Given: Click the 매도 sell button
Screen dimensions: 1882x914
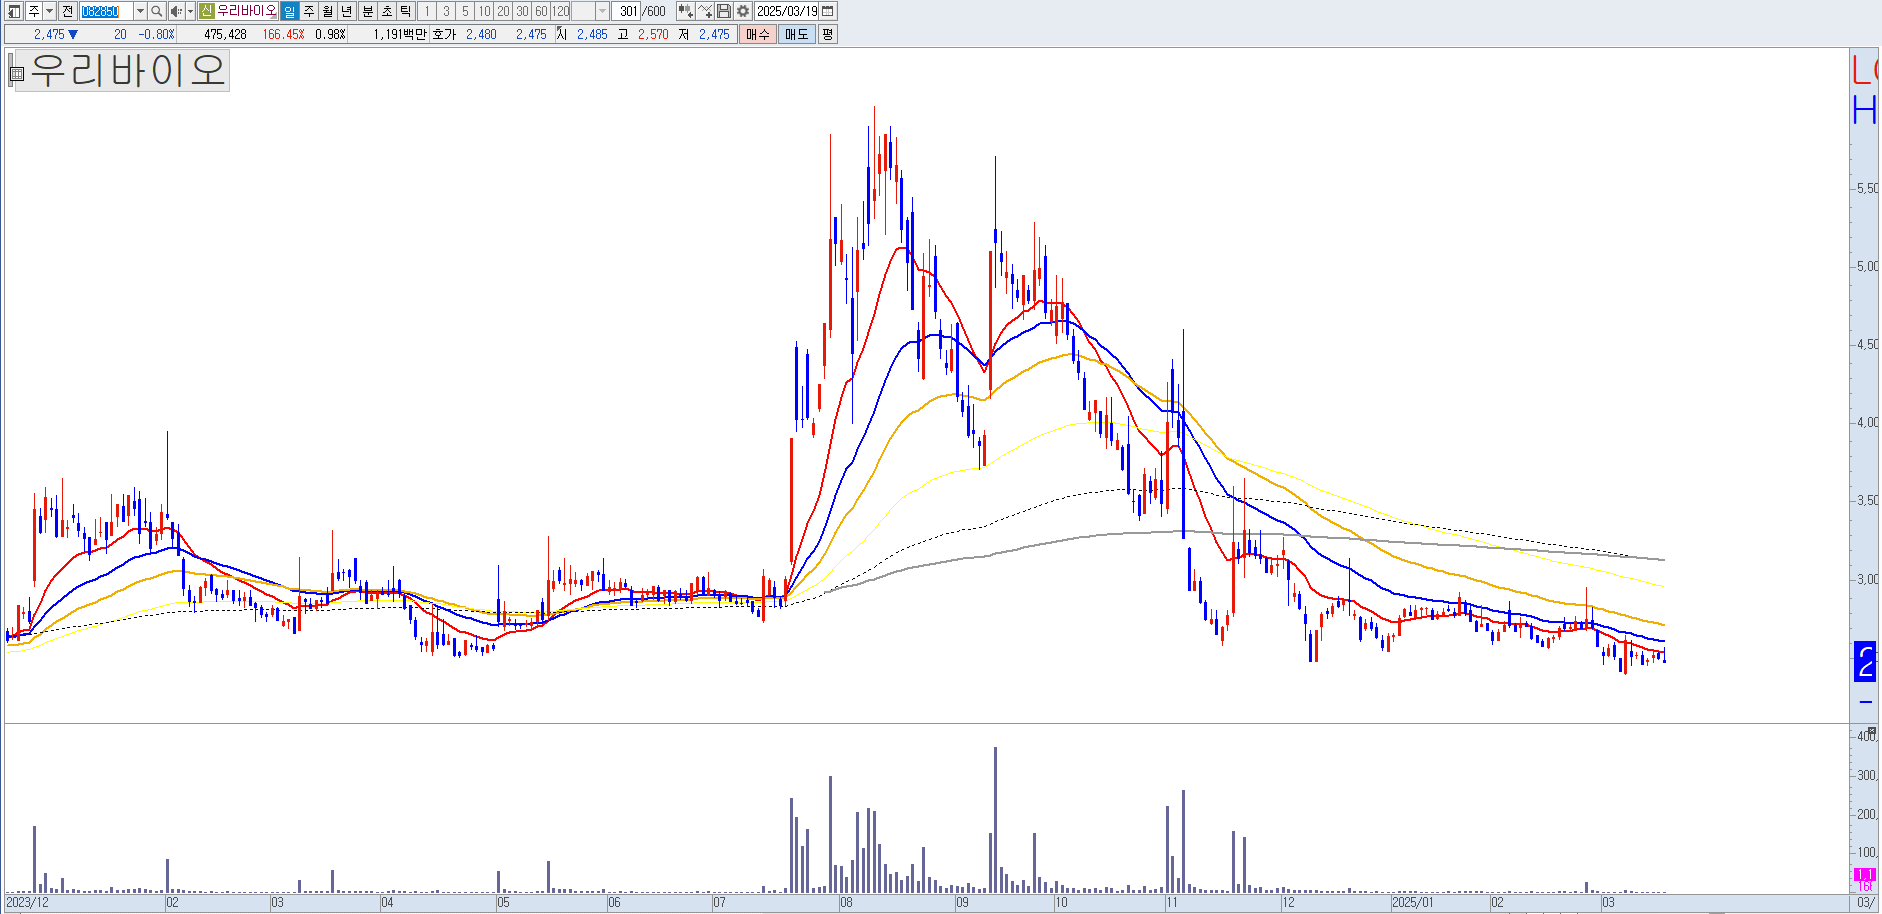Looking at the screenshot, I should point(796,34).
